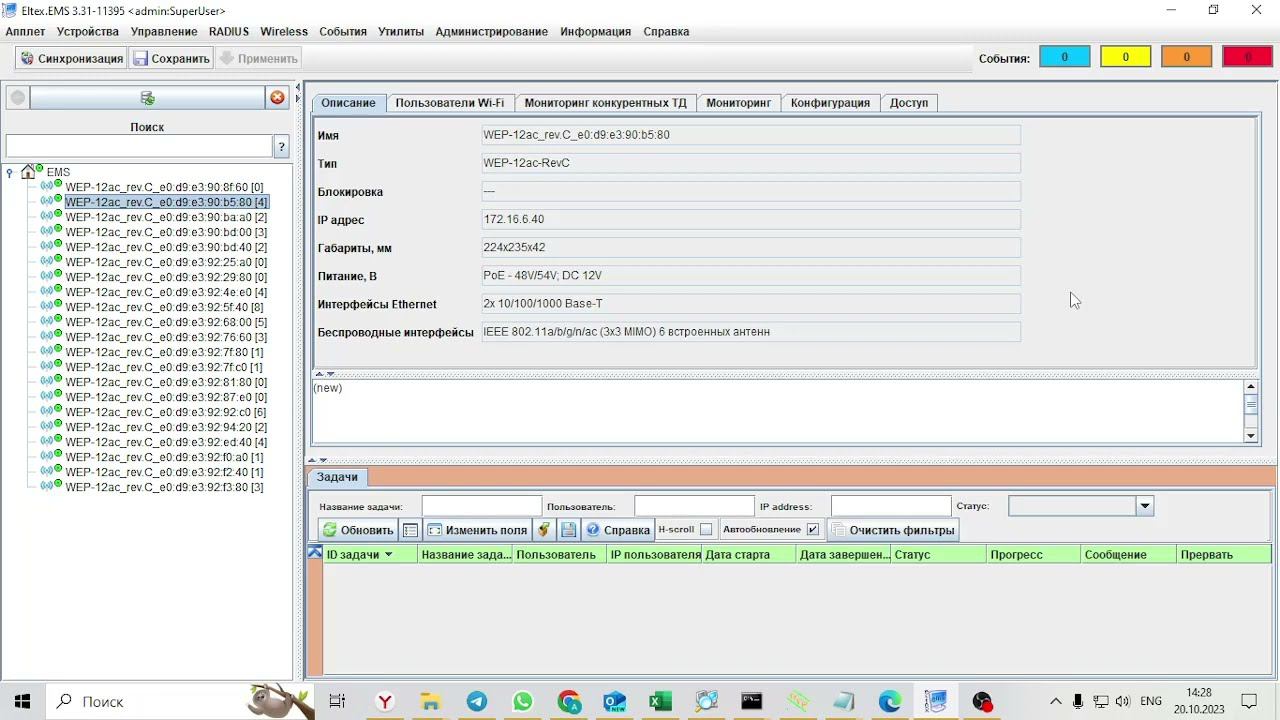Open the Задачи tab
This screenshot has height=720, width=1280.
[x=337, y=478]
